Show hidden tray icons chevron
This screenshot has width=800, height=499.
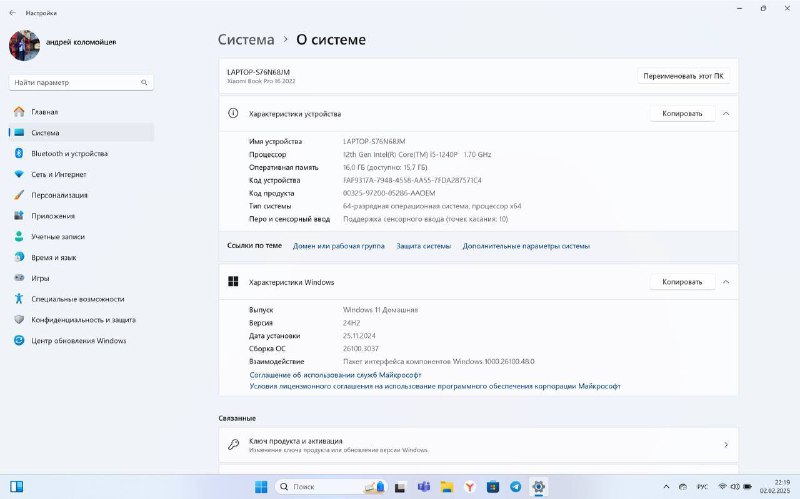pyautogui.click(x=666, y=487)
